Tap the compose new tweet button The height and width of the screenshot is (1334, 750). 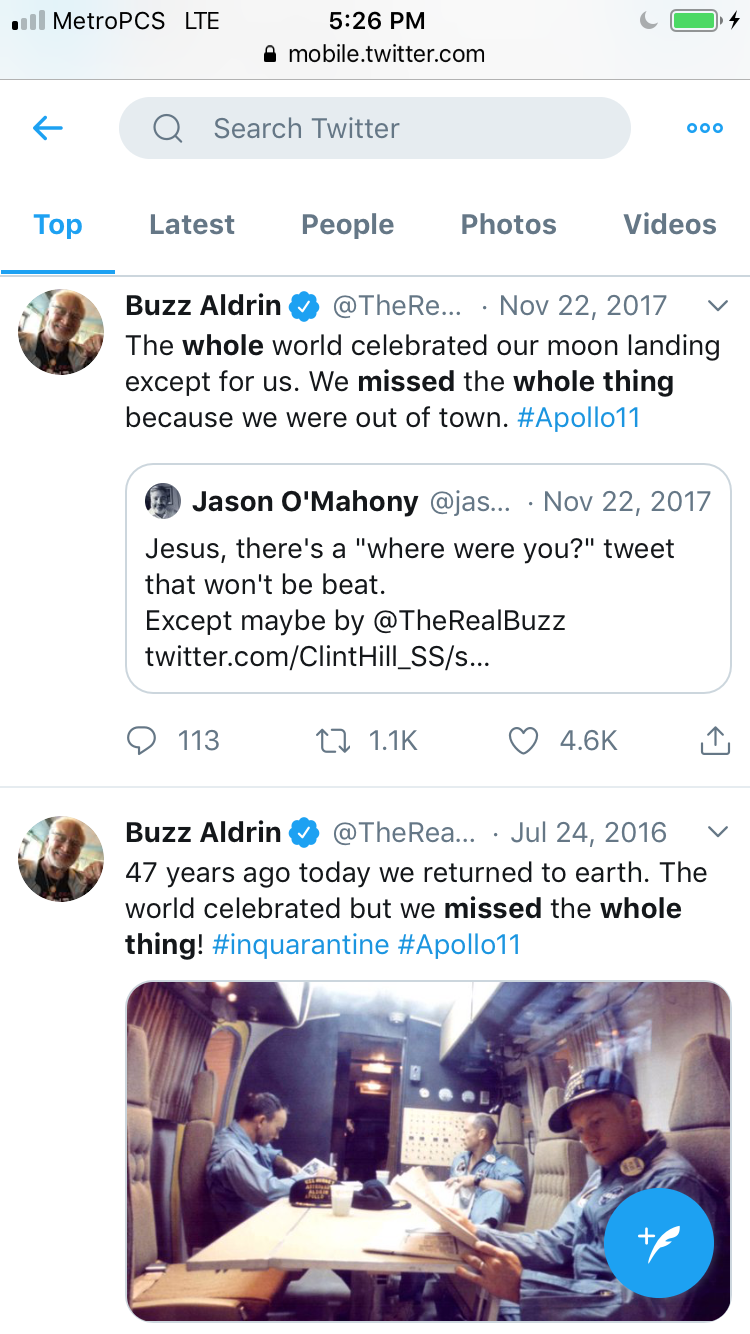pyautogui.click(x=659, y=1243)
